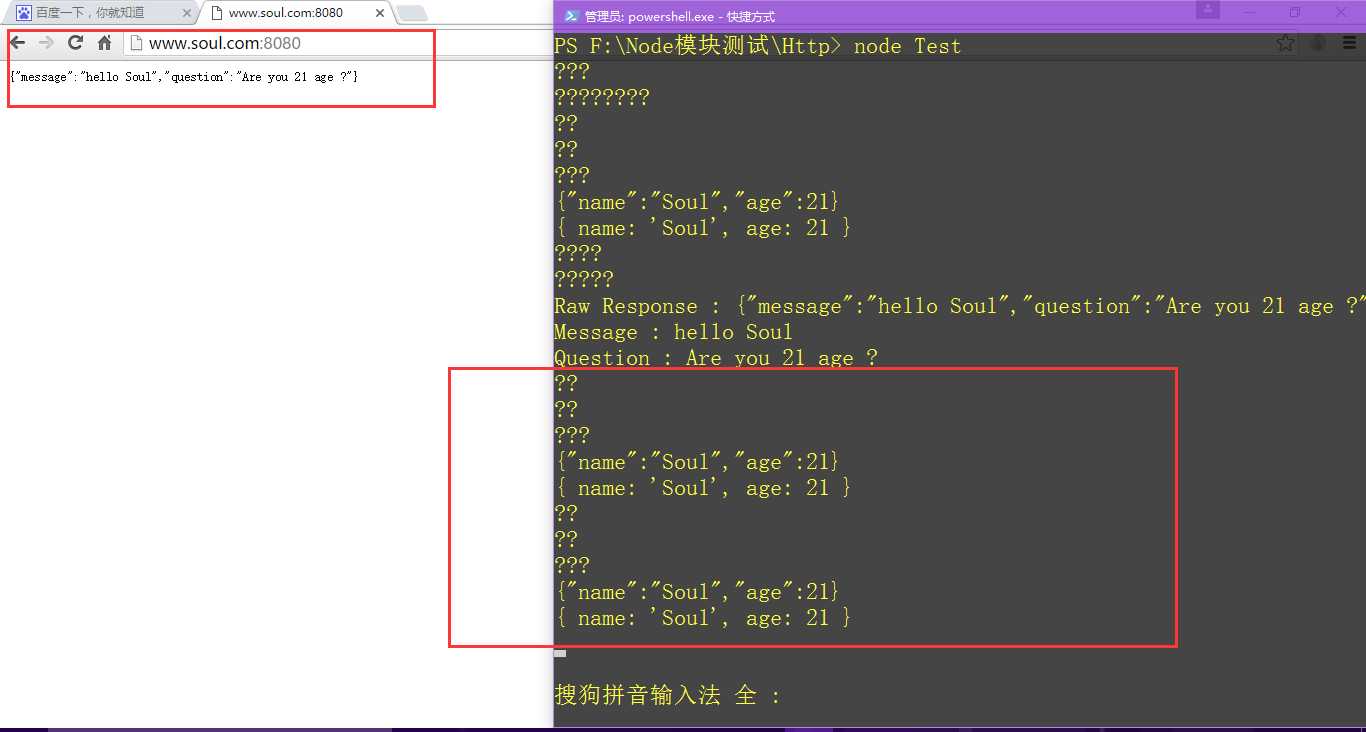The width and height of the screenshot is (1366, 732).
Task: Click the 搜狗拼音输入法 status line
Action: pos(667,695)
